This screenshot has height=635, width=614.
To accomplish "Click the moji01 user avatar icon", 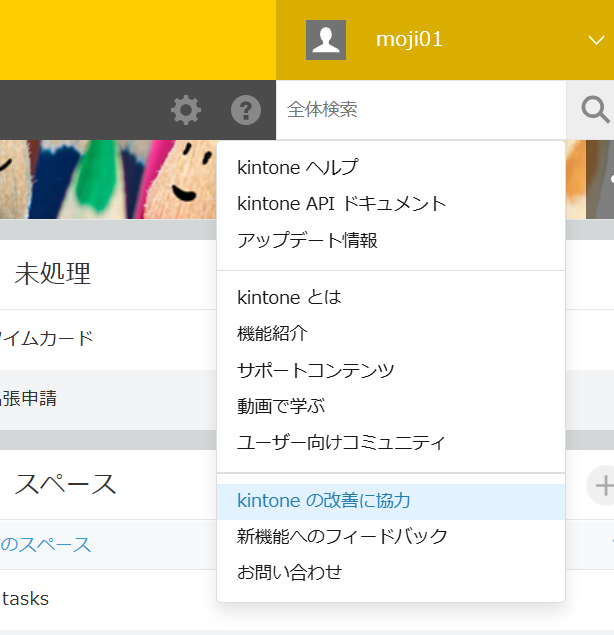I will (x=326, y=40).
